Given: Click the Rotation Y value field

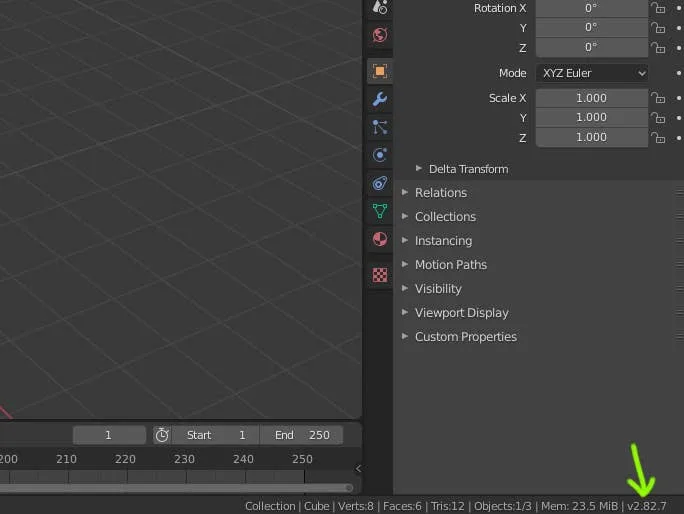Looking at the screenshot, I should (592, 27).
